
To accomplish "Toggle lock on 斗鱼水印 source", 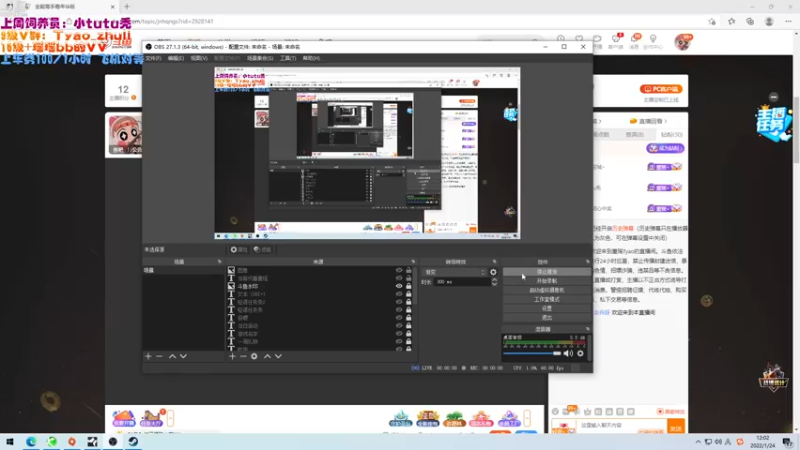I will 408,286.
